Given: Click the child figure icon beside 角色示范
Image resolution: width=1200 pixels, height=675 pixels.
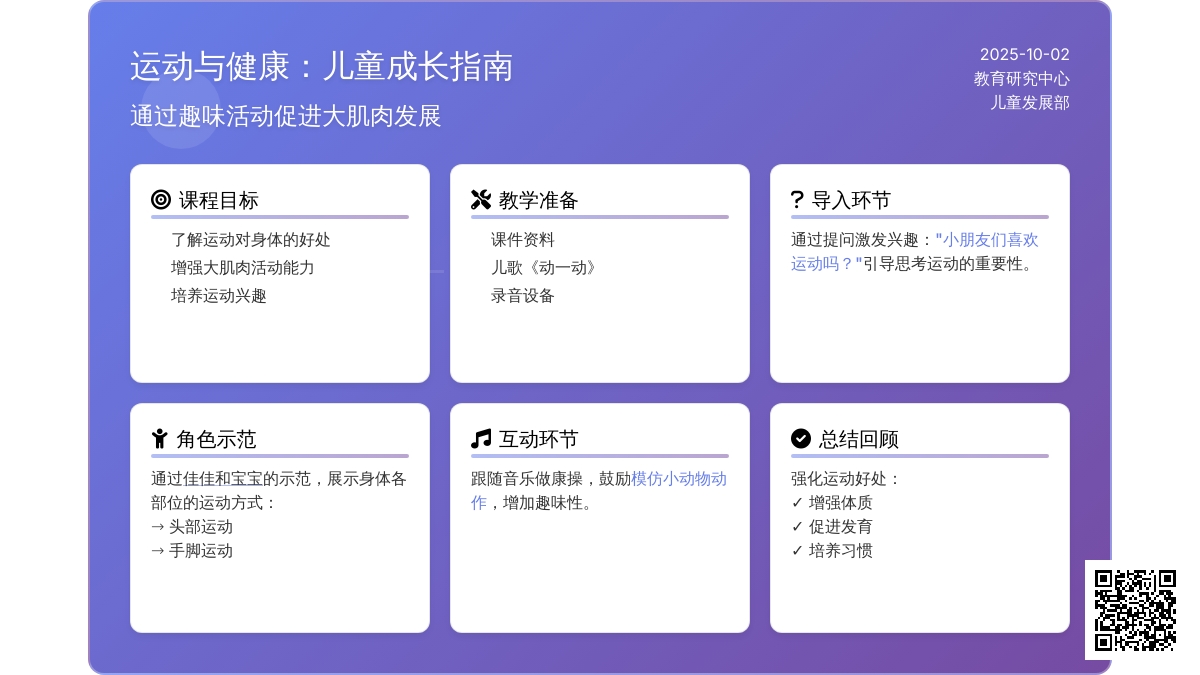Looking at the screenshot, I should (160, 439).
